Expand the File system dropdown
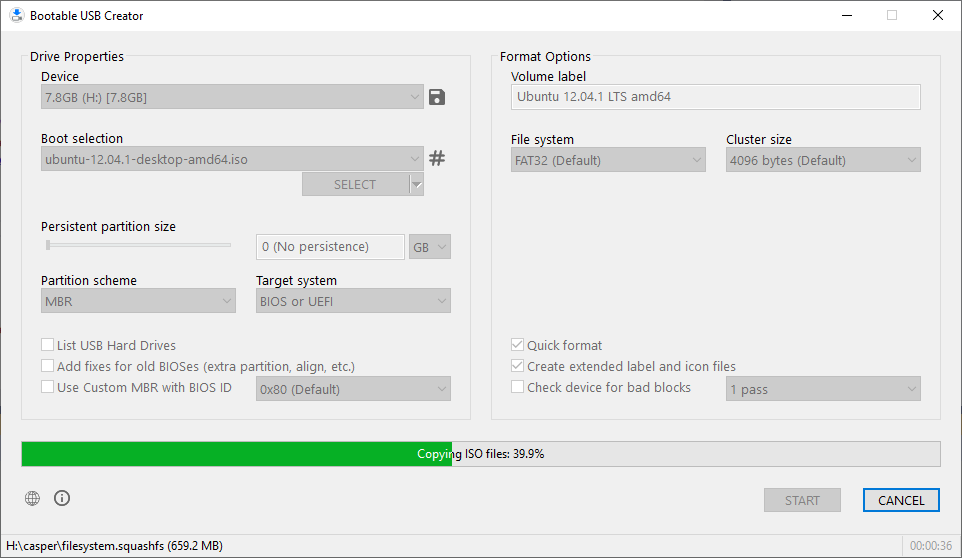Image resolution: width=962 pixels, height=558 pixels. pyautogui.click(x=608, y=160)
